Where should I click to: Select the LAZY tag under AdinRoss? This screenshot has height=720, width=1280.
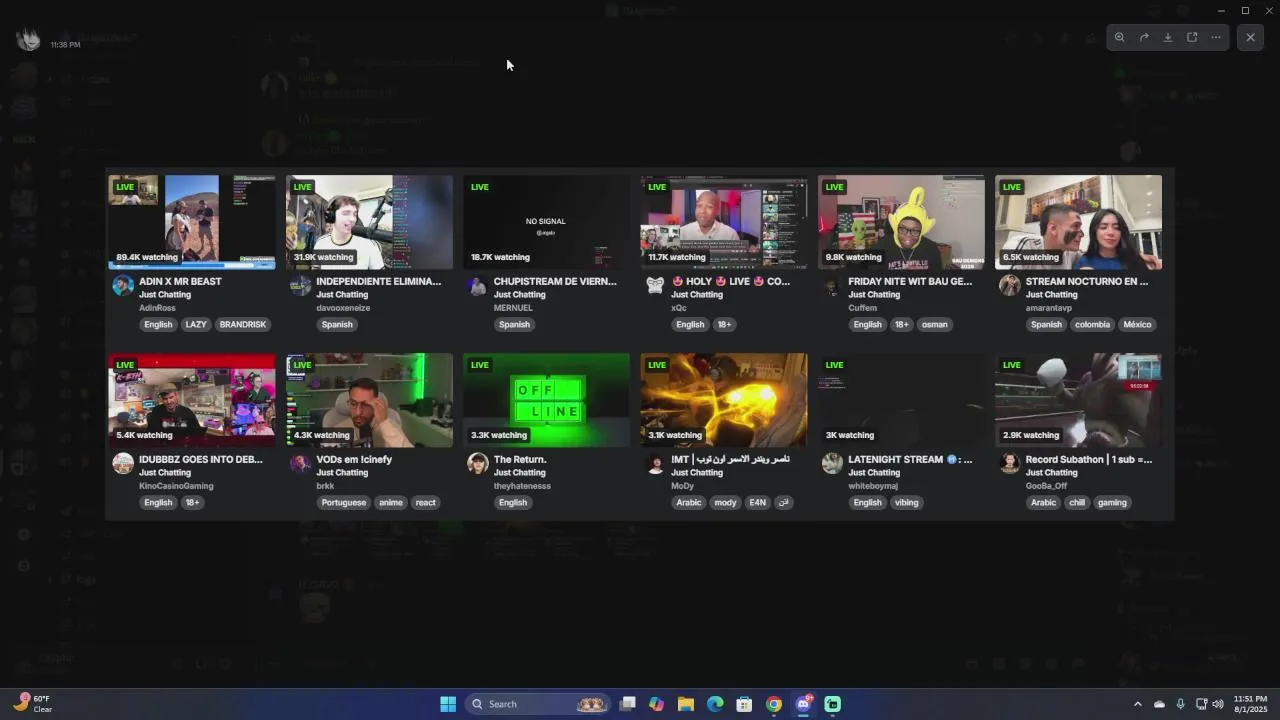coord(196,324)
